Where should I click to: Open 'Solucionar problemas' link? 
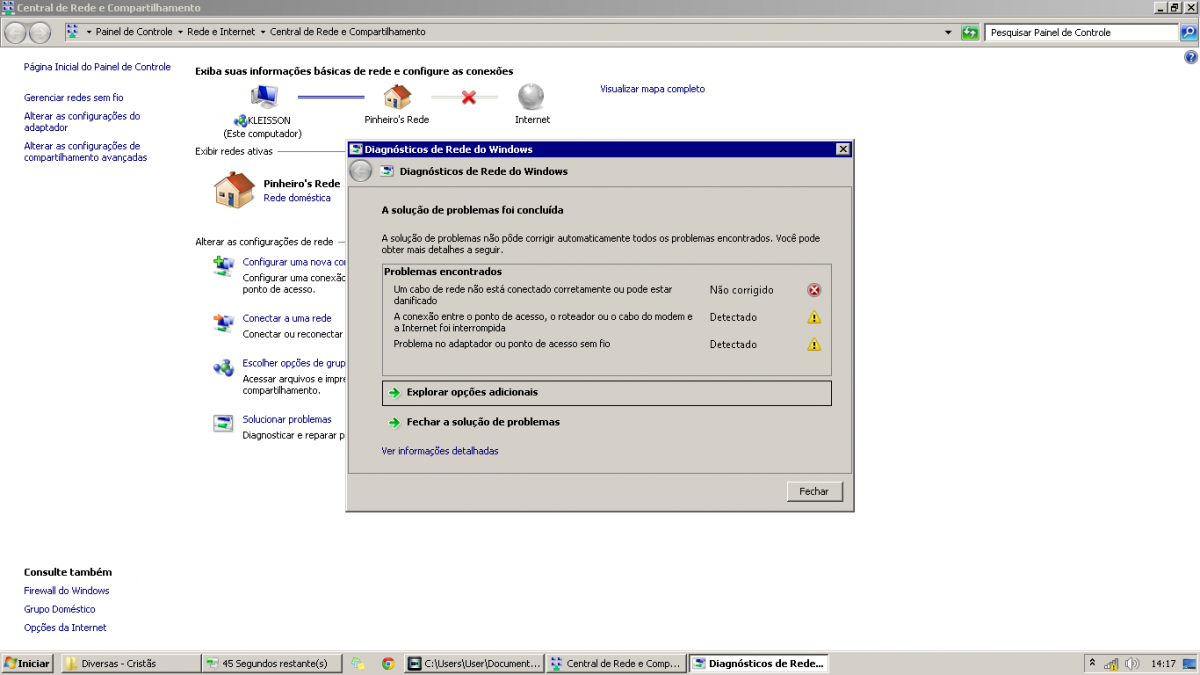pyautogui.click(x=287, y=419)
